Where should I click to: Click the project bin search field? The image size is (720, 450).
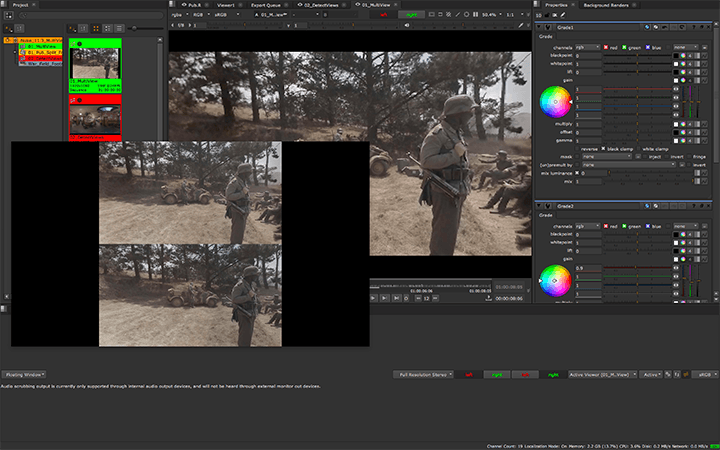[x=91, y=15]
